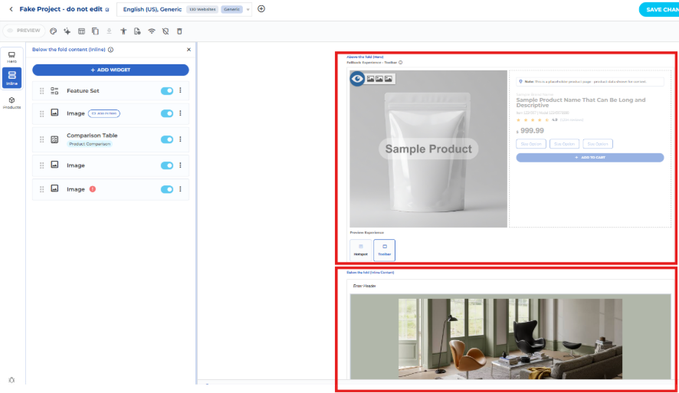Switch to the Products sidebar tab
Screen dimensions: 679x393
[x=12, y=103]
